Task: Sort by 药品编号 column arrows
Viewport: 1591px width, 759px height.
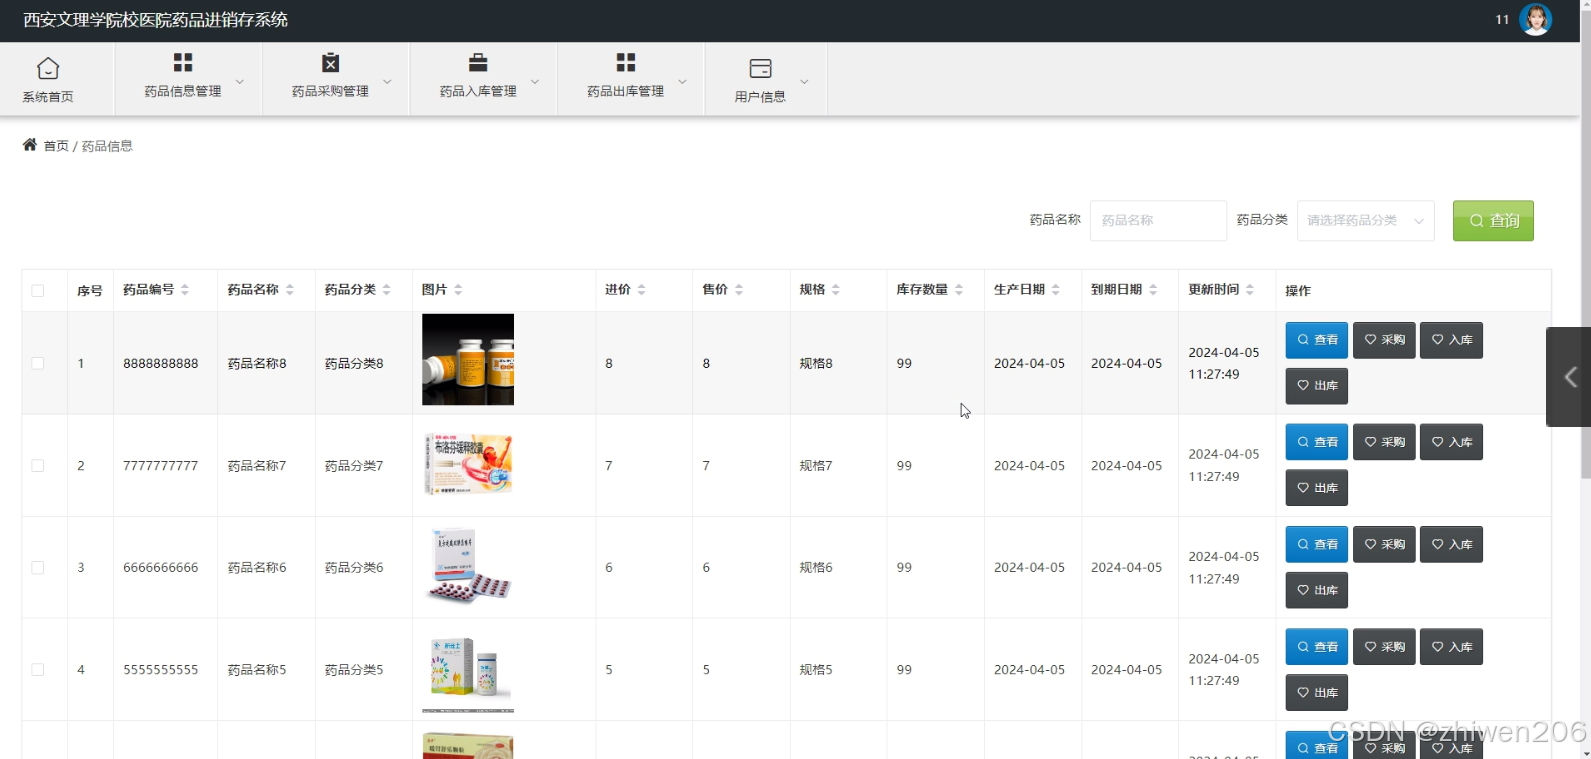Action: tap(185, 290)
